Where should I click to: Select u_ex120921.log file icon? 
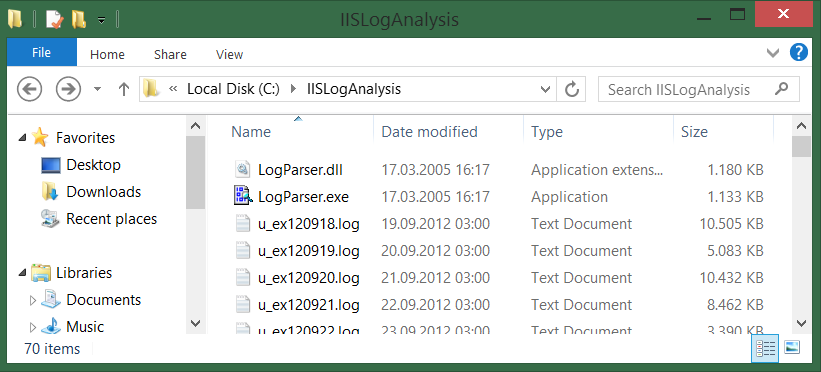tap(243, 304)
